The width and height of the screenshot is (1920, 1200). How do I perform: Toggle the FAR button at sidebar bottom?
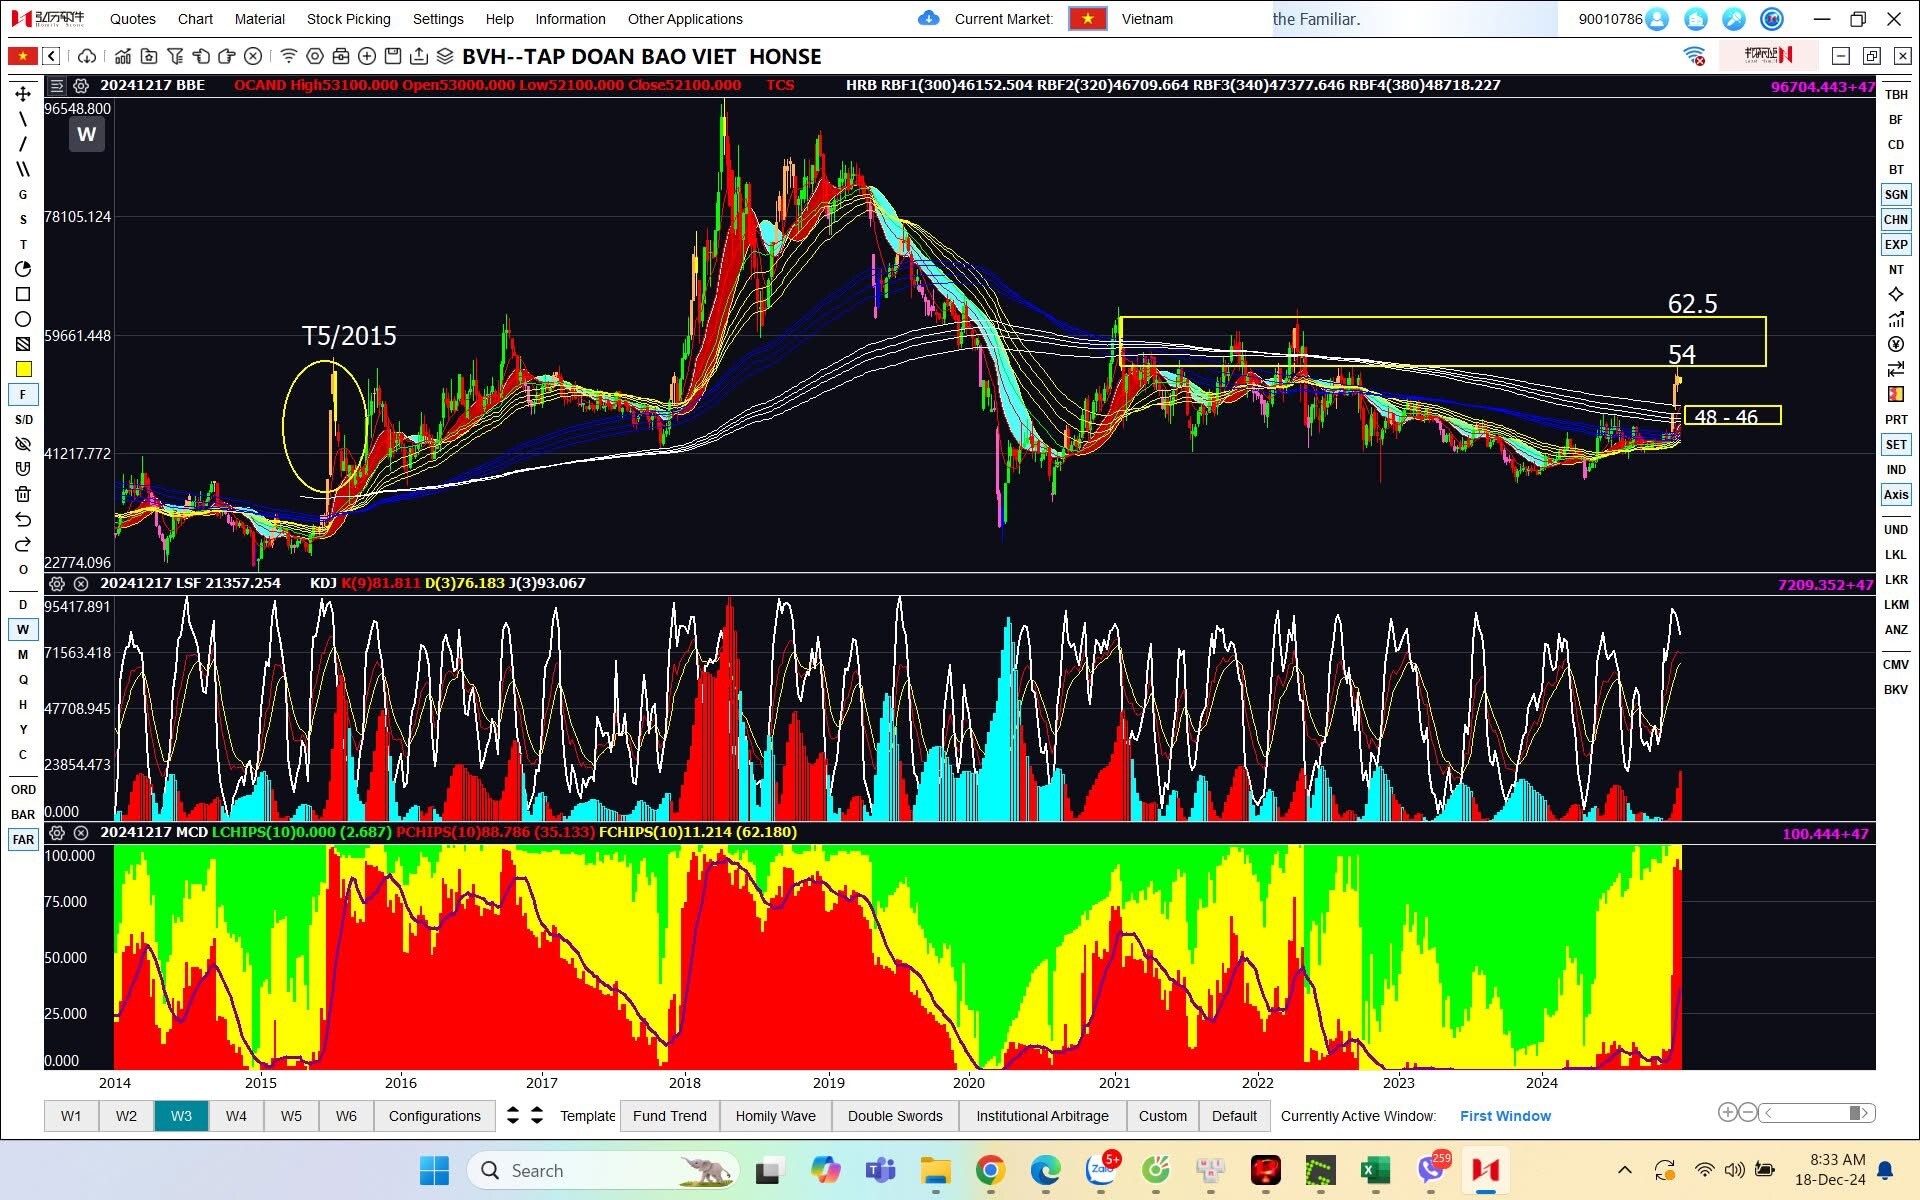(23, 839)
